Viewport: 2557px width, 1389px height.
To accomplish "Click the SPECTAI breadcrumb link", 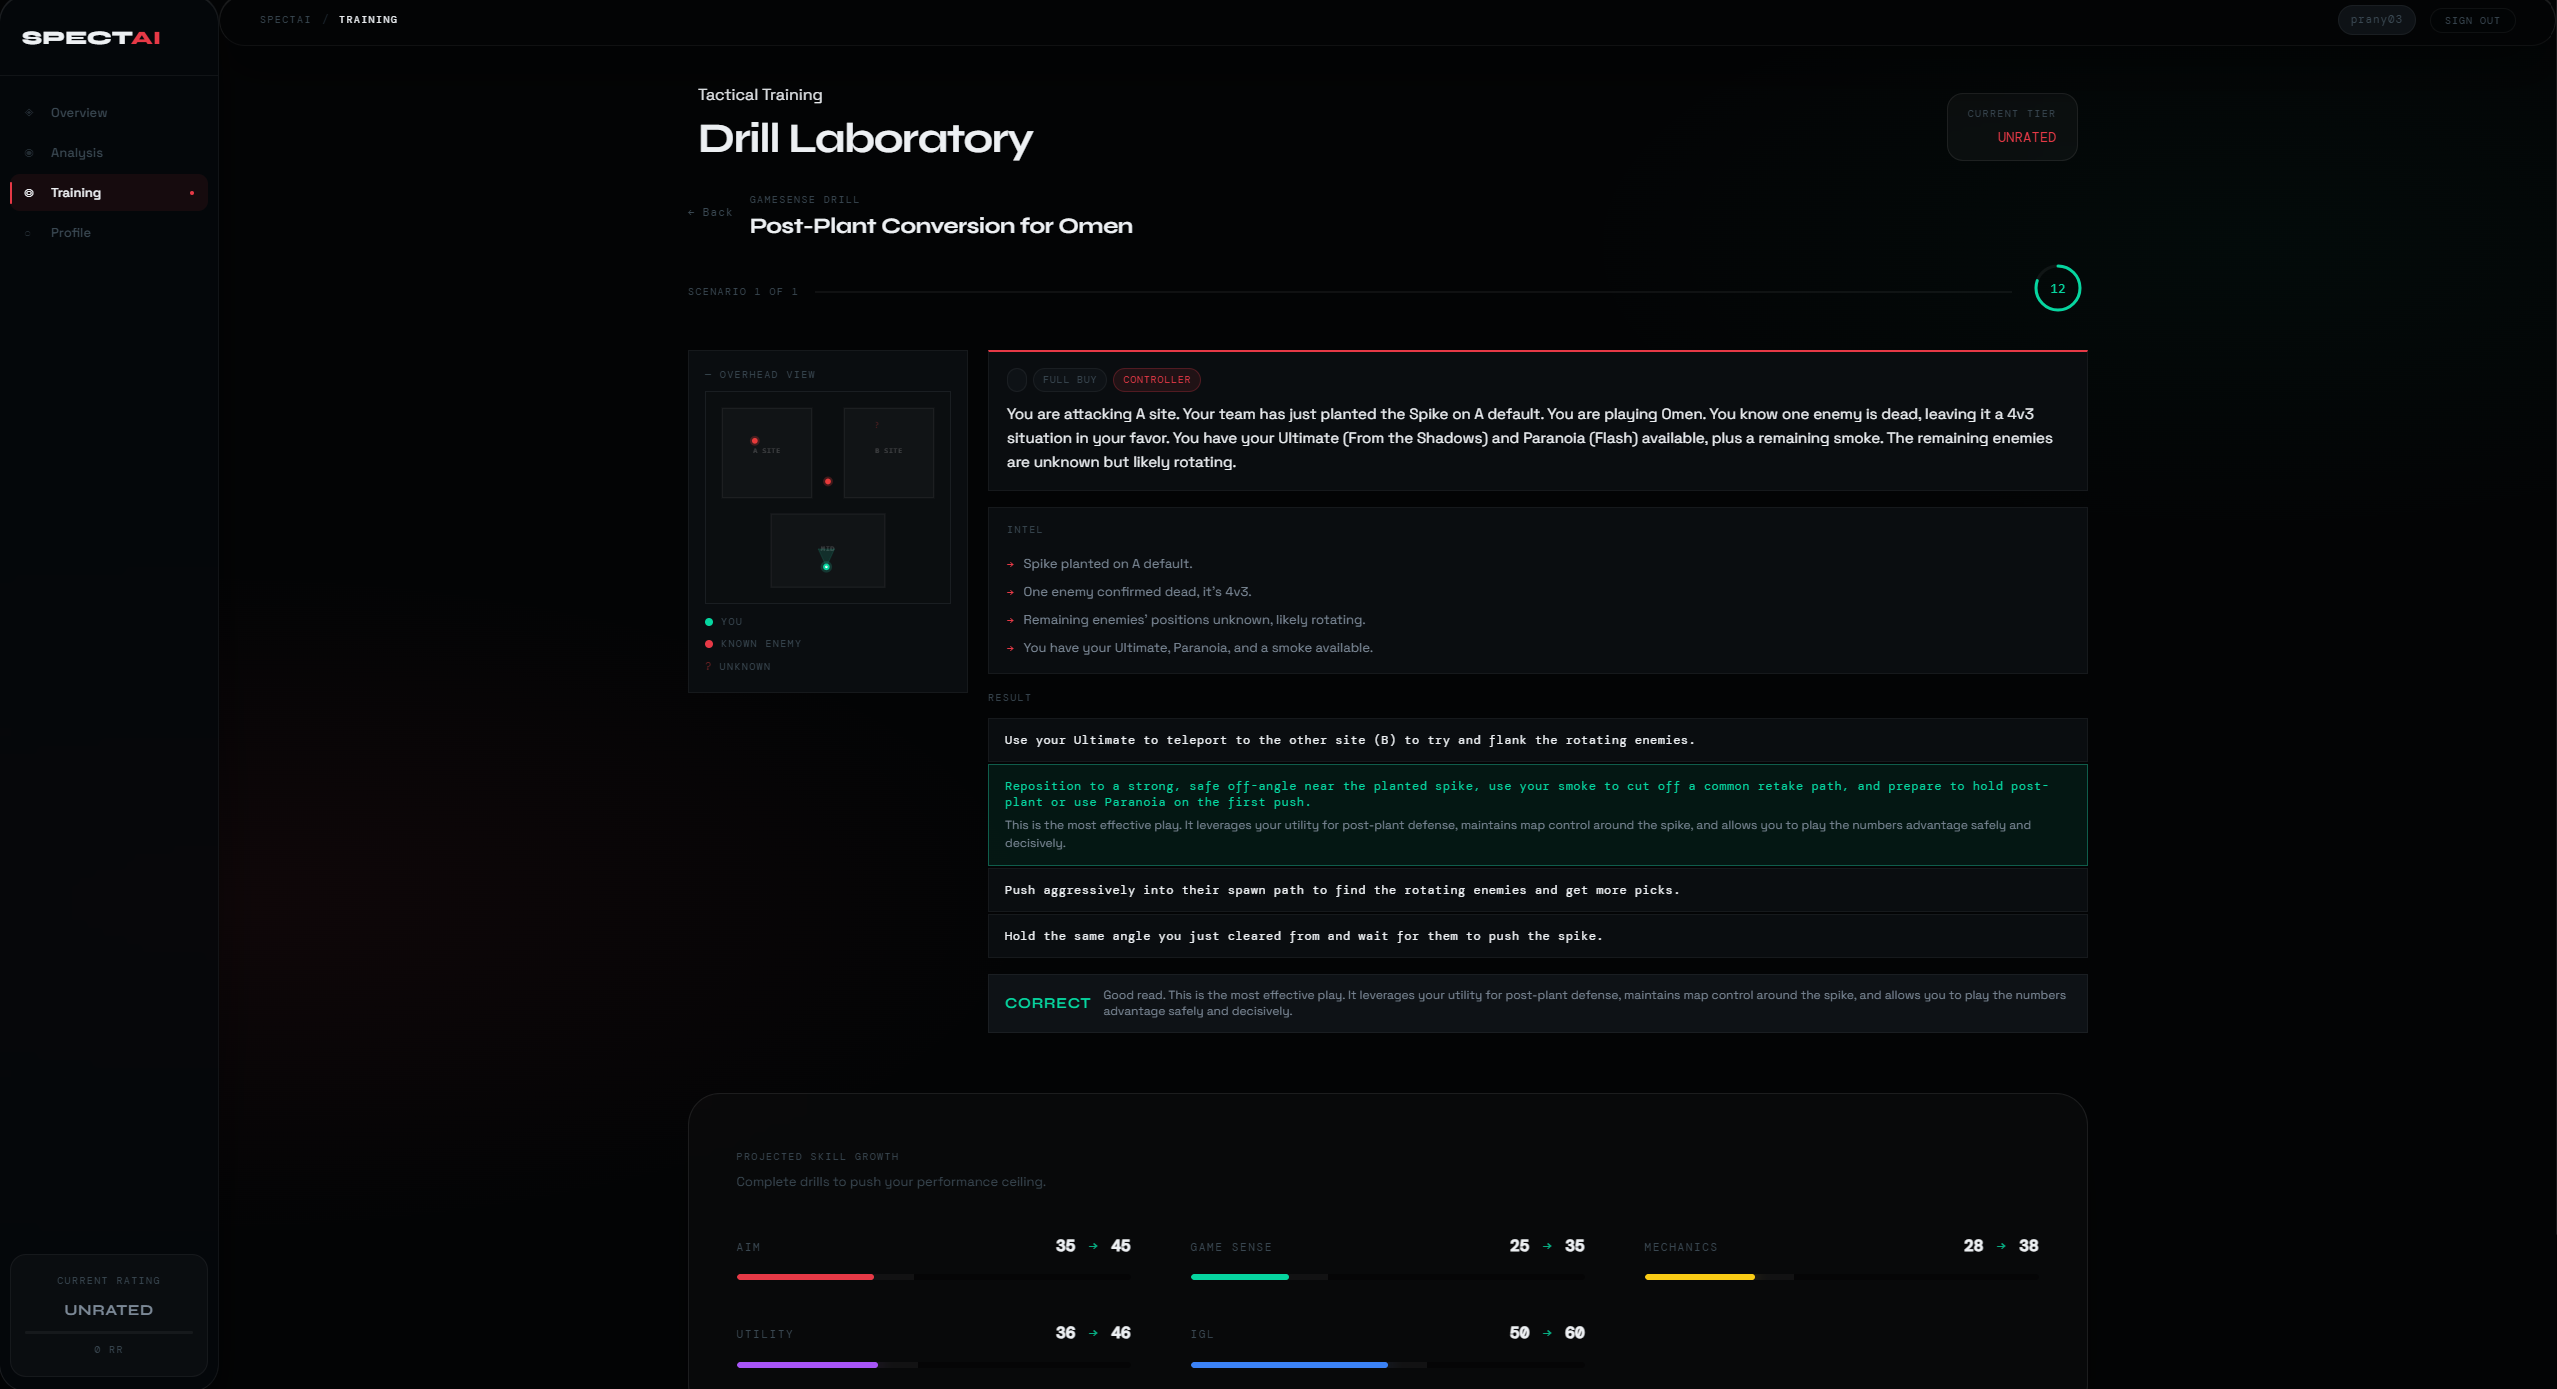I will pyautogui.click(x=285, y=20).
